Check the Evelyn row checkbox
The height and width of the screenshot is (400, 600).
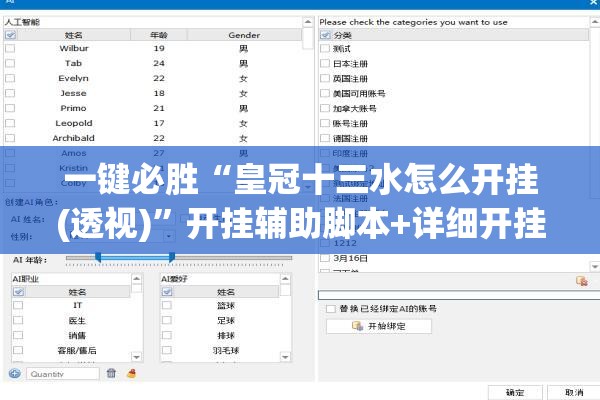pyautogui.click(x=10, y=78)
